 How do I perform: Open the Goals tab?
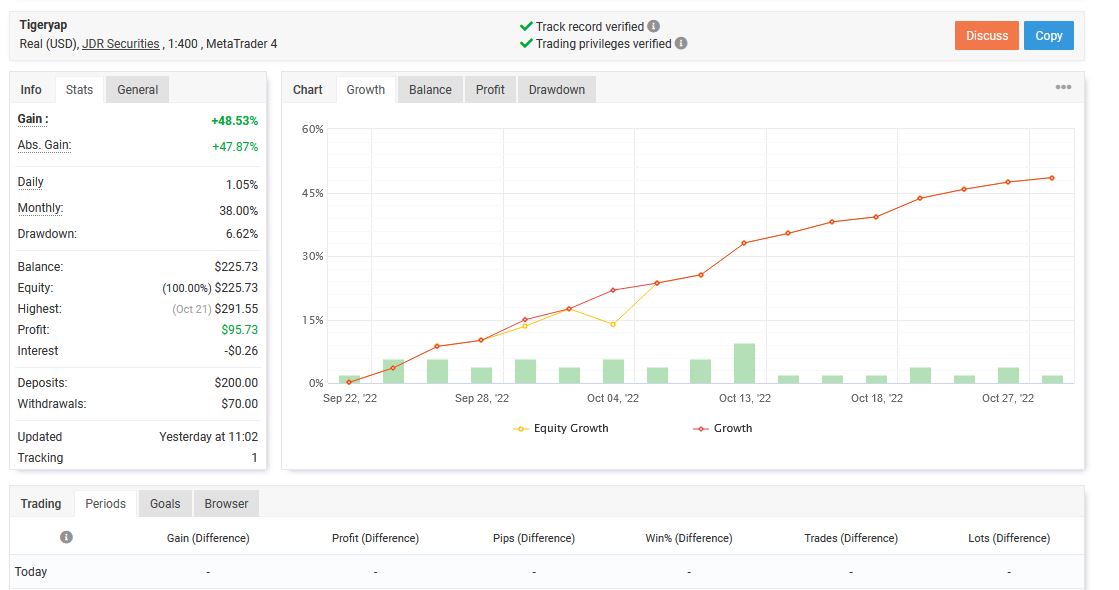tap(165, 504)
